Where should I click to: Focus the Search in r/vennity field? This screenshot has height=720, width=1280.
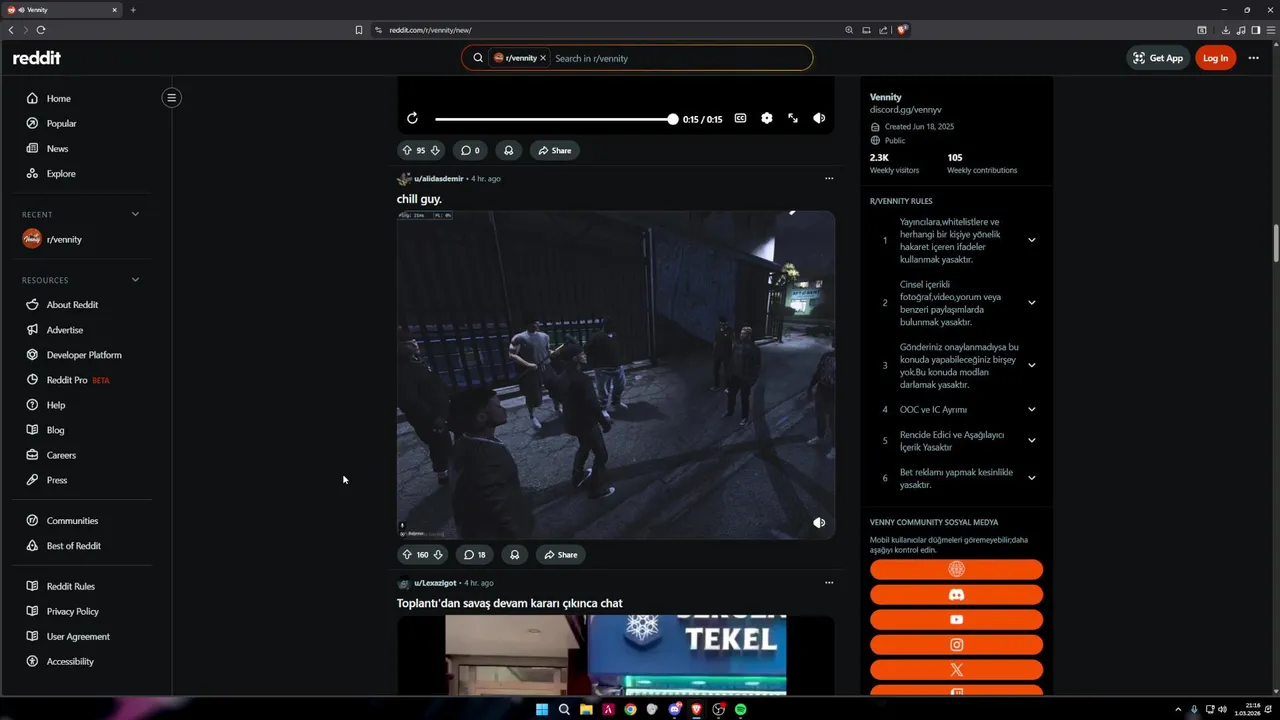(x=680, y=58)
